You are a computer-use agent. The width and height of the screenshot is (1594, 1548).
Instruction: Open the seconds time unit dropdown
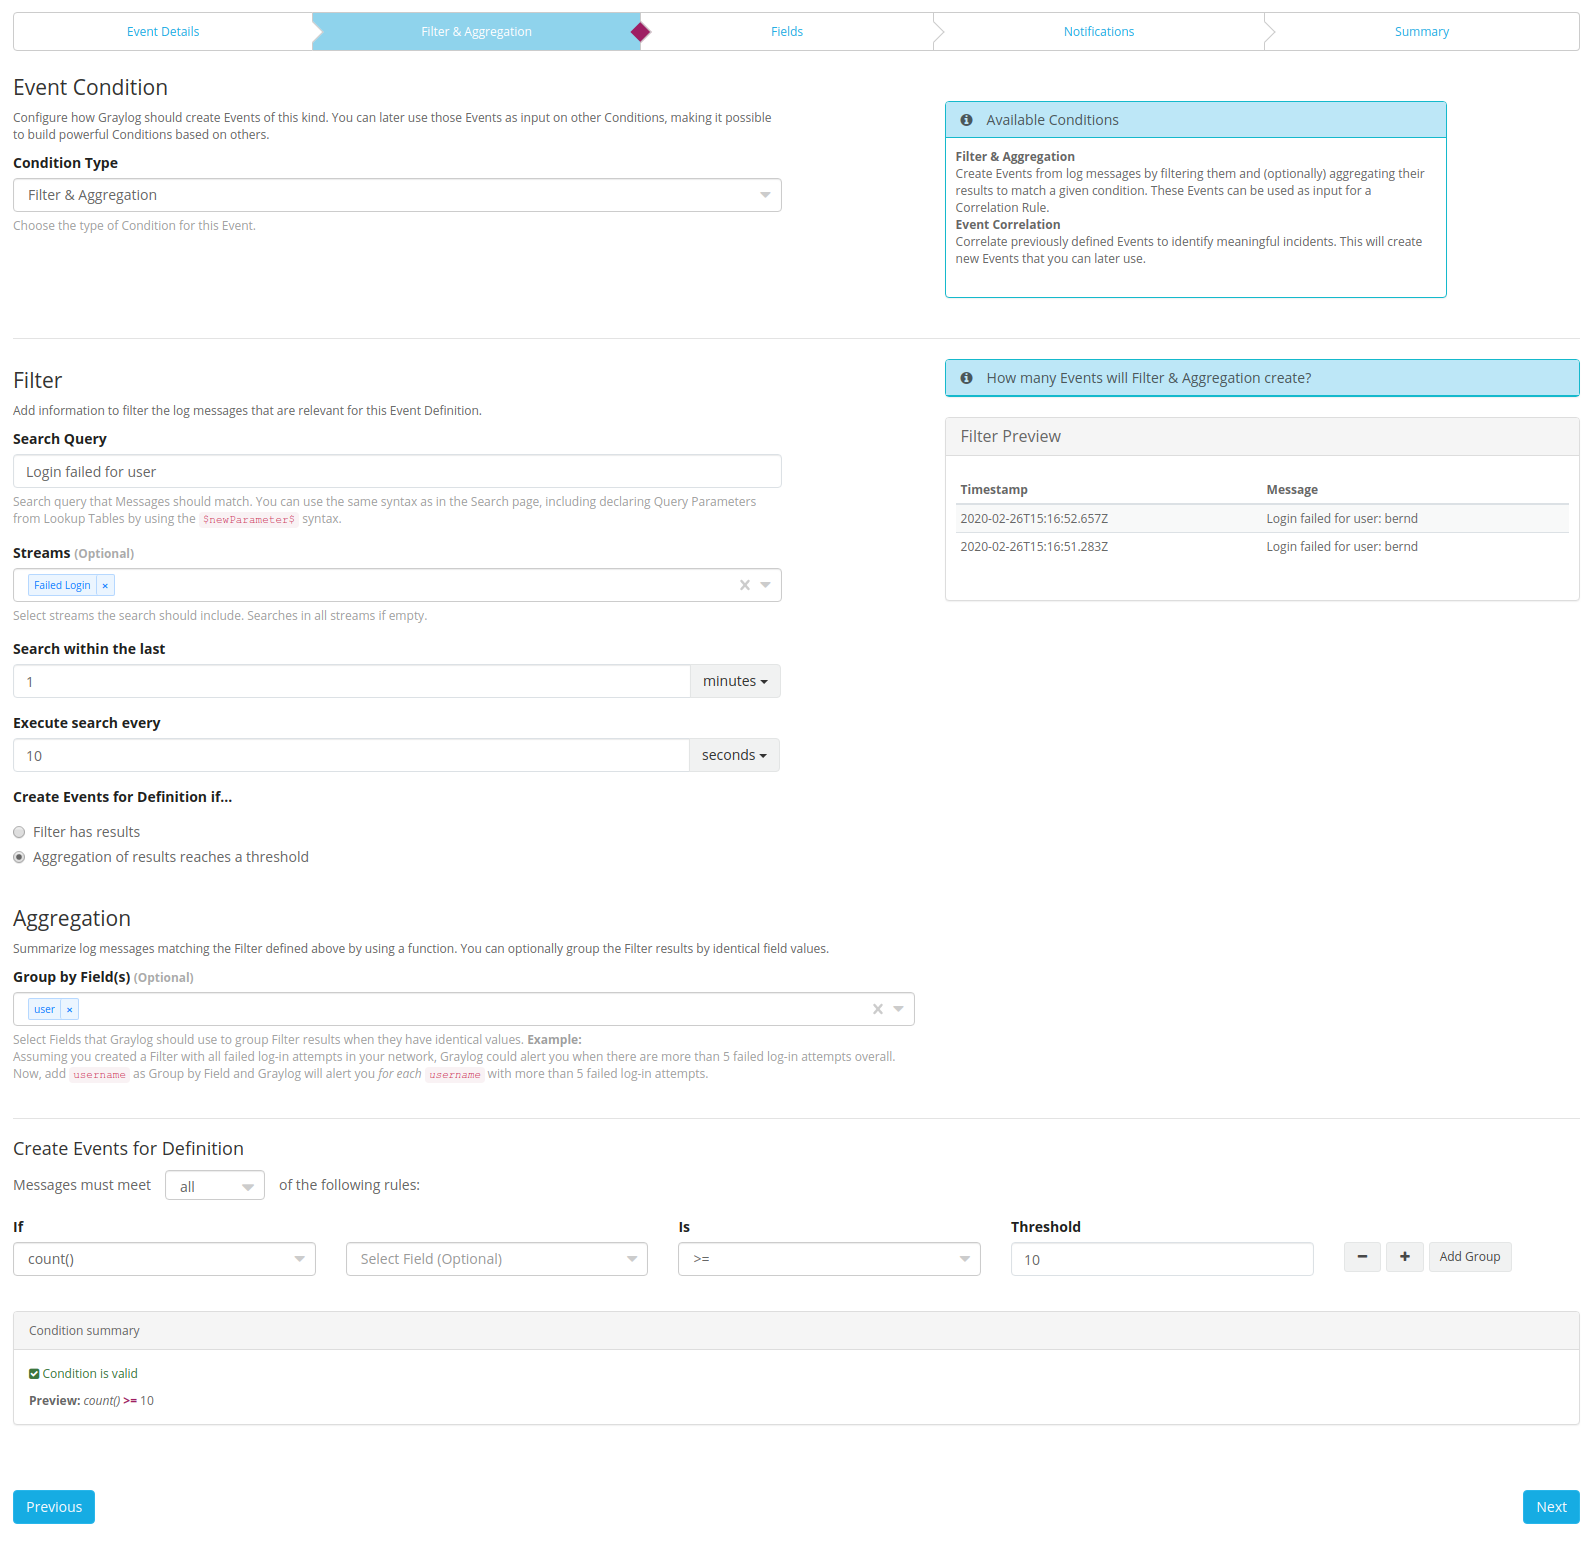point(733,755)
